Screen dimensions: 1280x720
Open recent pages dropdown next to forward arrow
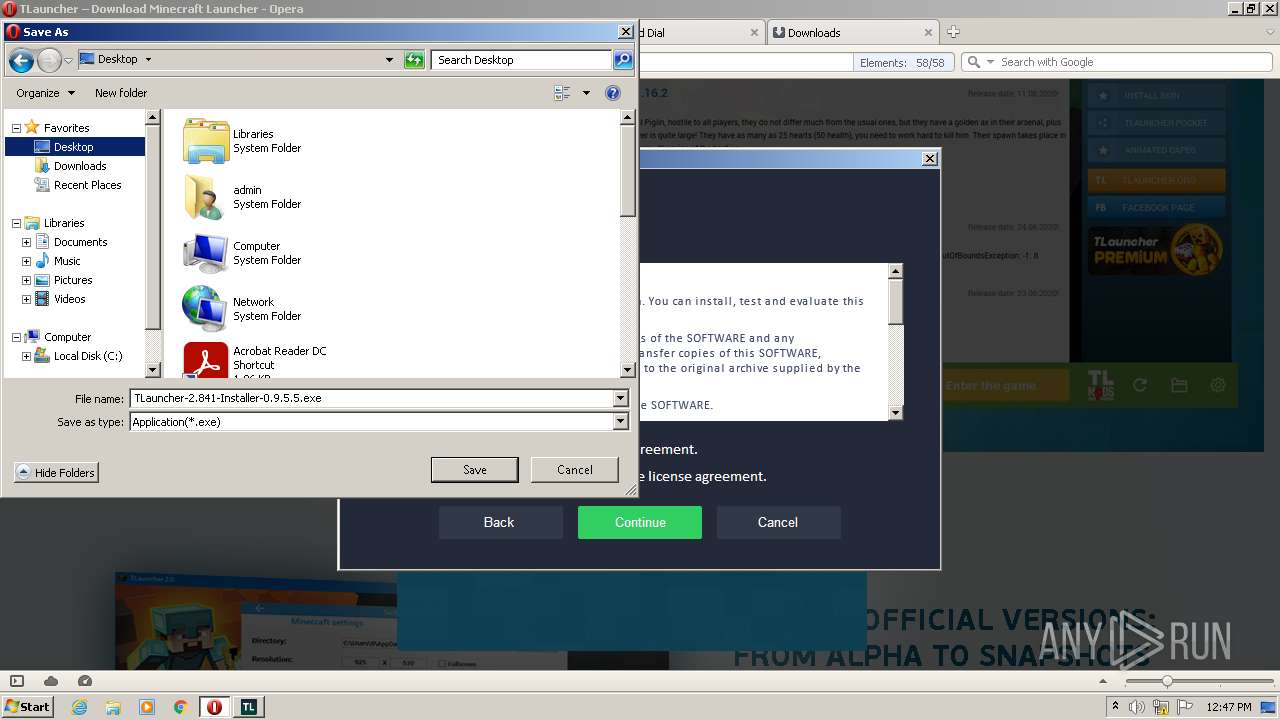point(68,61)
